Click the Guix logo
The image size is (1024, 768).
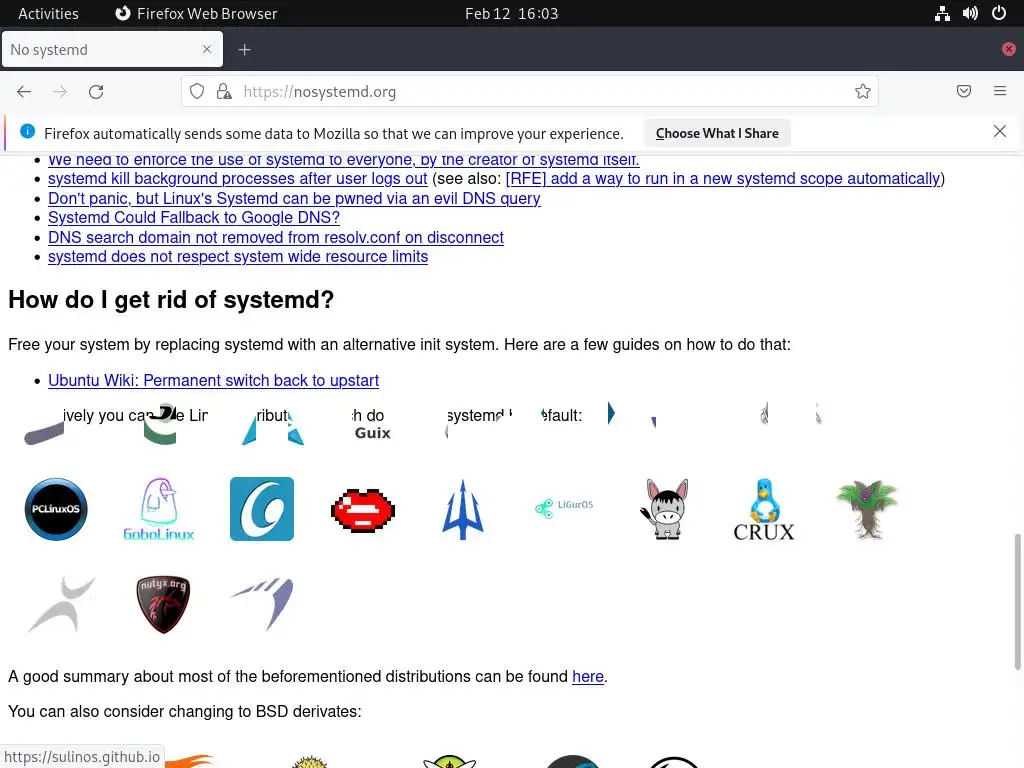[x=372, y=432]
